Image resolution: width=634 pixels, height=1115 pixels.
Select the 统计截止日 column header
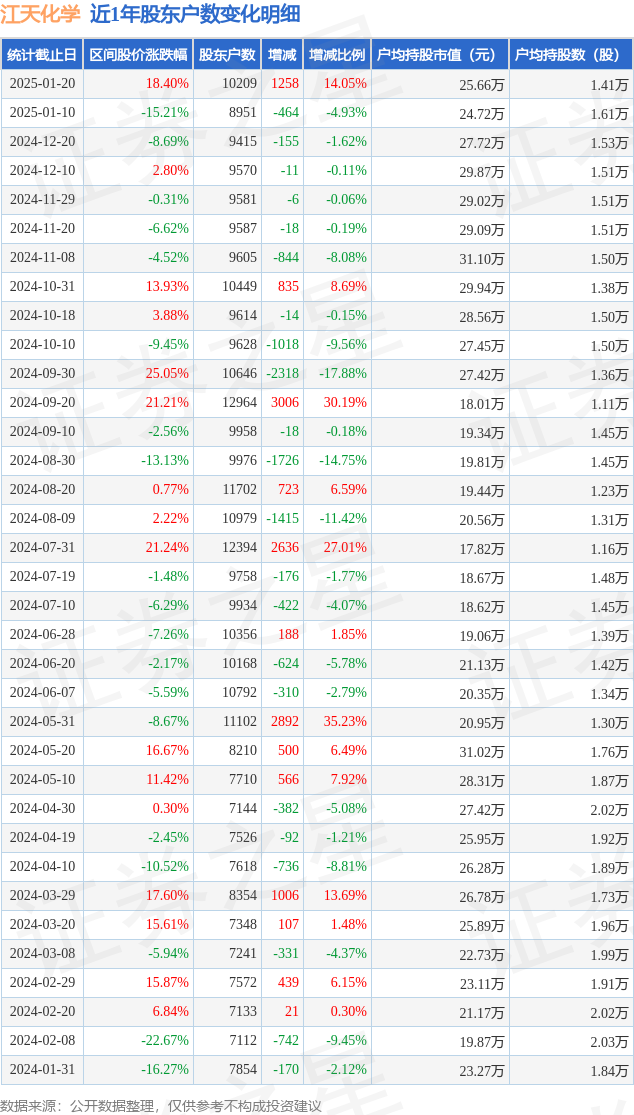coord(42,55)
